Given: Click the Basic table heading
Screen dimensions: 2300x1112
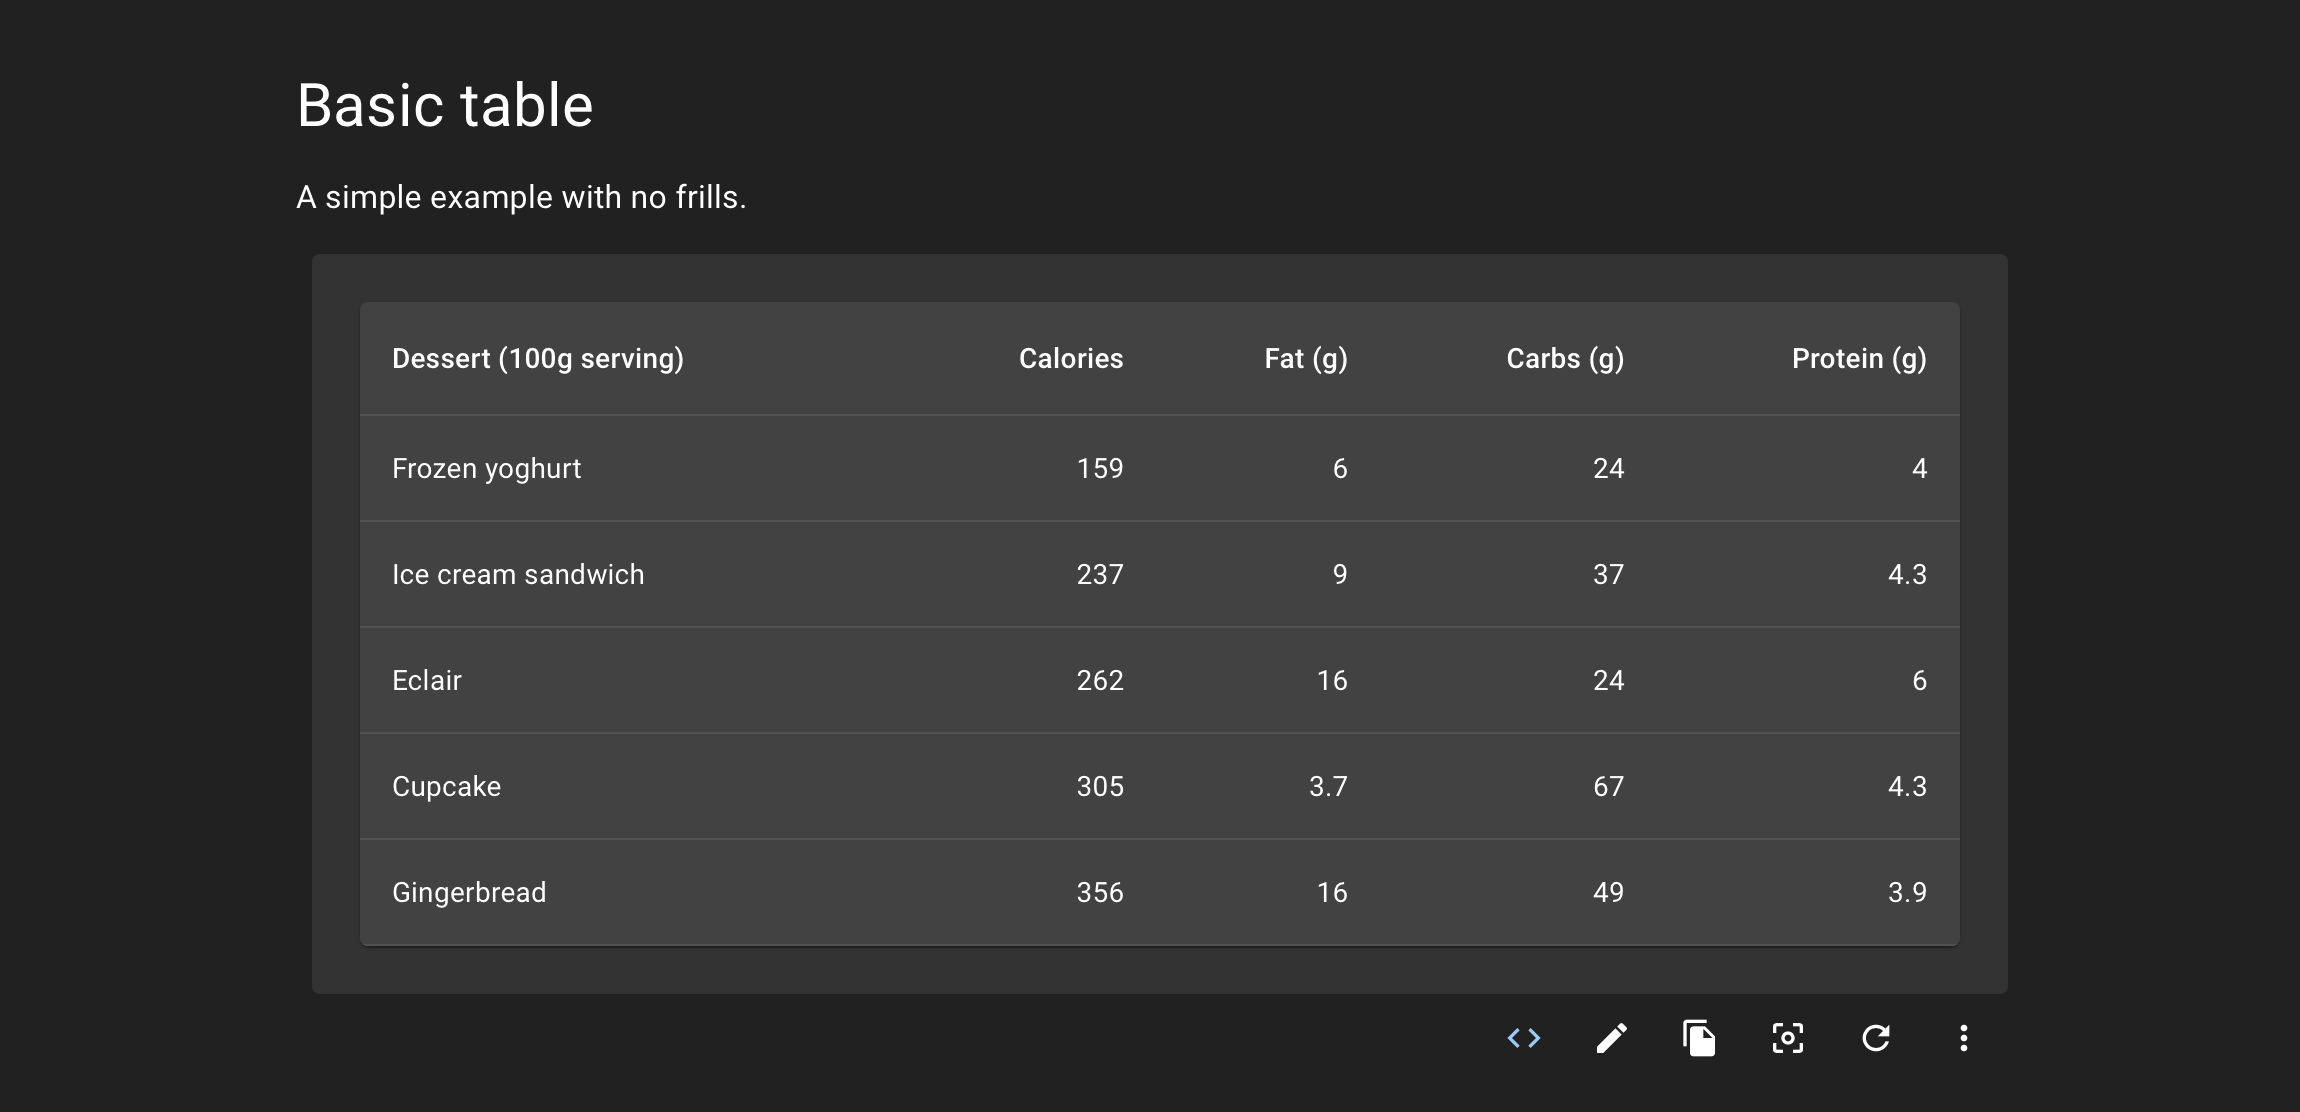Looking at the screenshot, I should tap(445, 106).
